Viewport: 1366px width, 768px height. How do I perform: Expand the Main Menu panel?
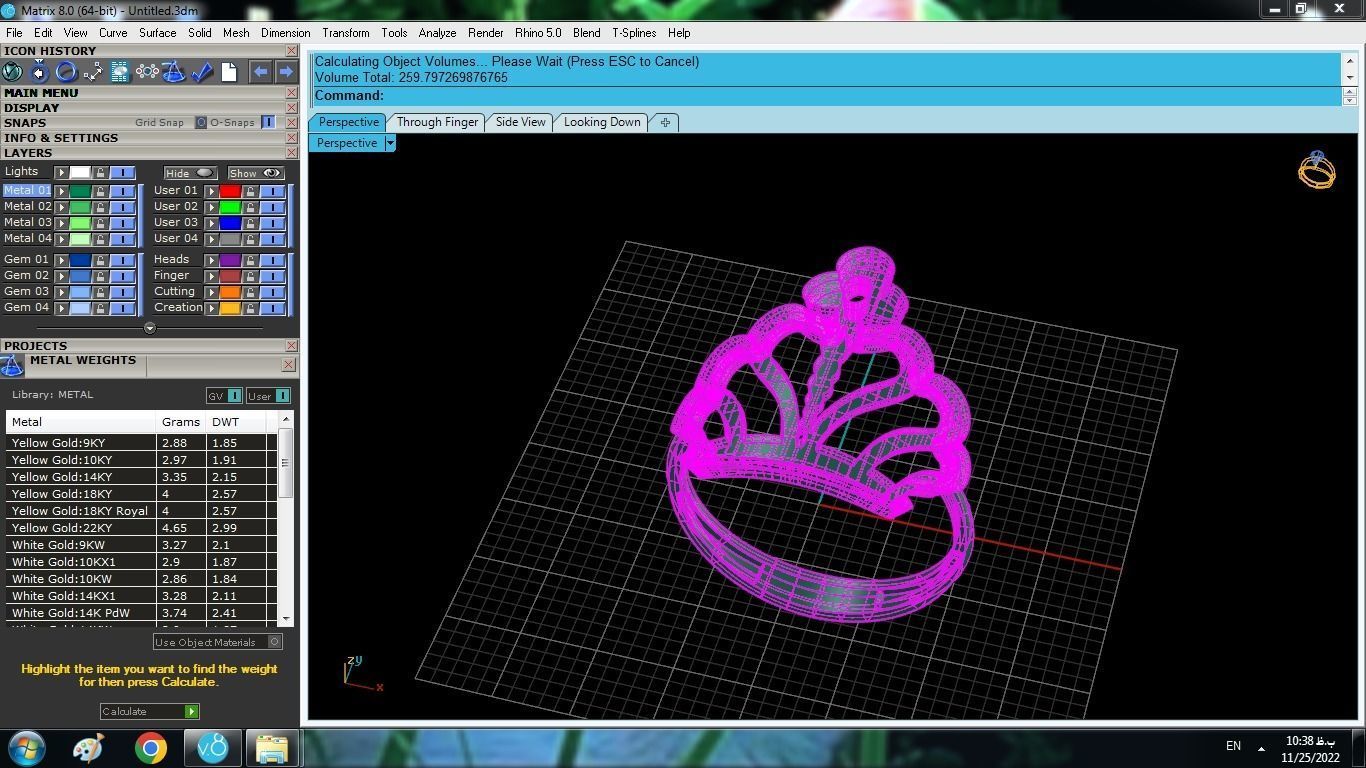[x=41, y=93]
